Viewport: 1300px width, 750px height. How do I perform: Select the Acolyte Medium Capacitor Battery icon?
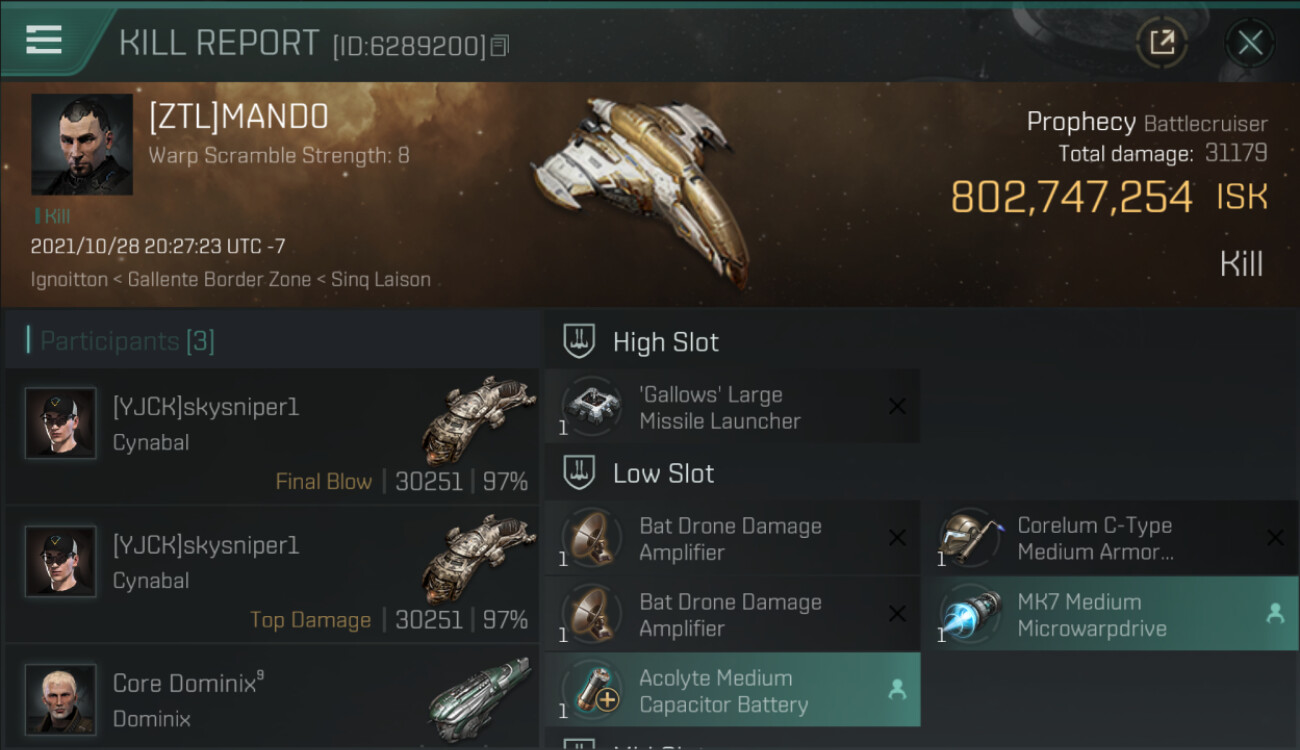592,690
